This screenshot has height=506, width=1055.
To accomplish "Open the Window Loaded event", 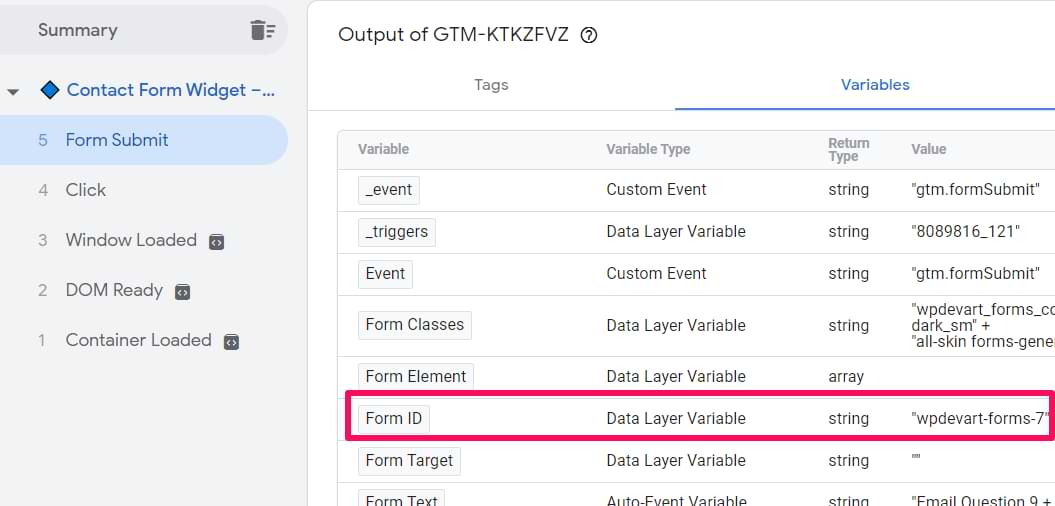I will click(131, 240).
